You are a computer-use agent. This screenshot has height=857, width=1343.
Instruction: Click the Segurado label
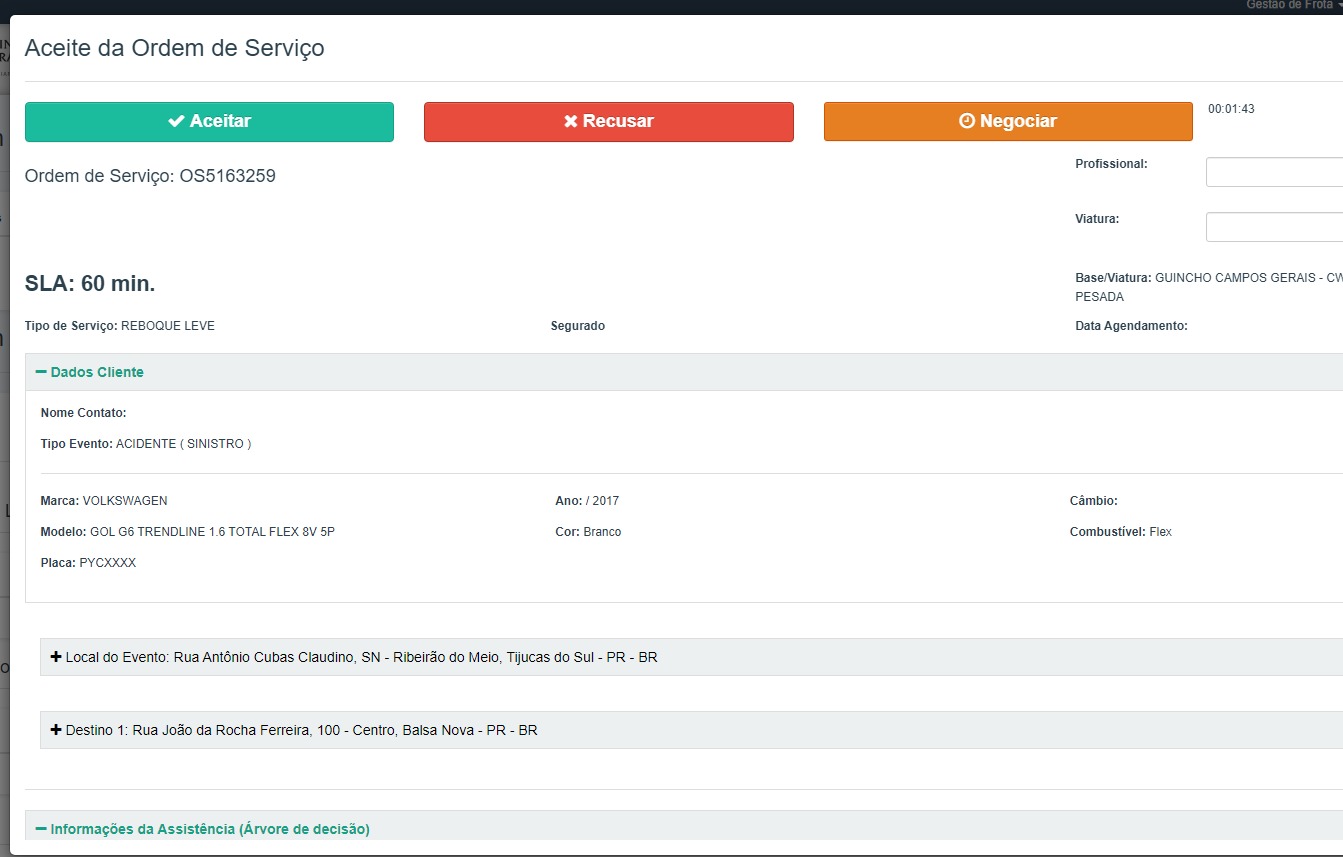coord(578,326)
